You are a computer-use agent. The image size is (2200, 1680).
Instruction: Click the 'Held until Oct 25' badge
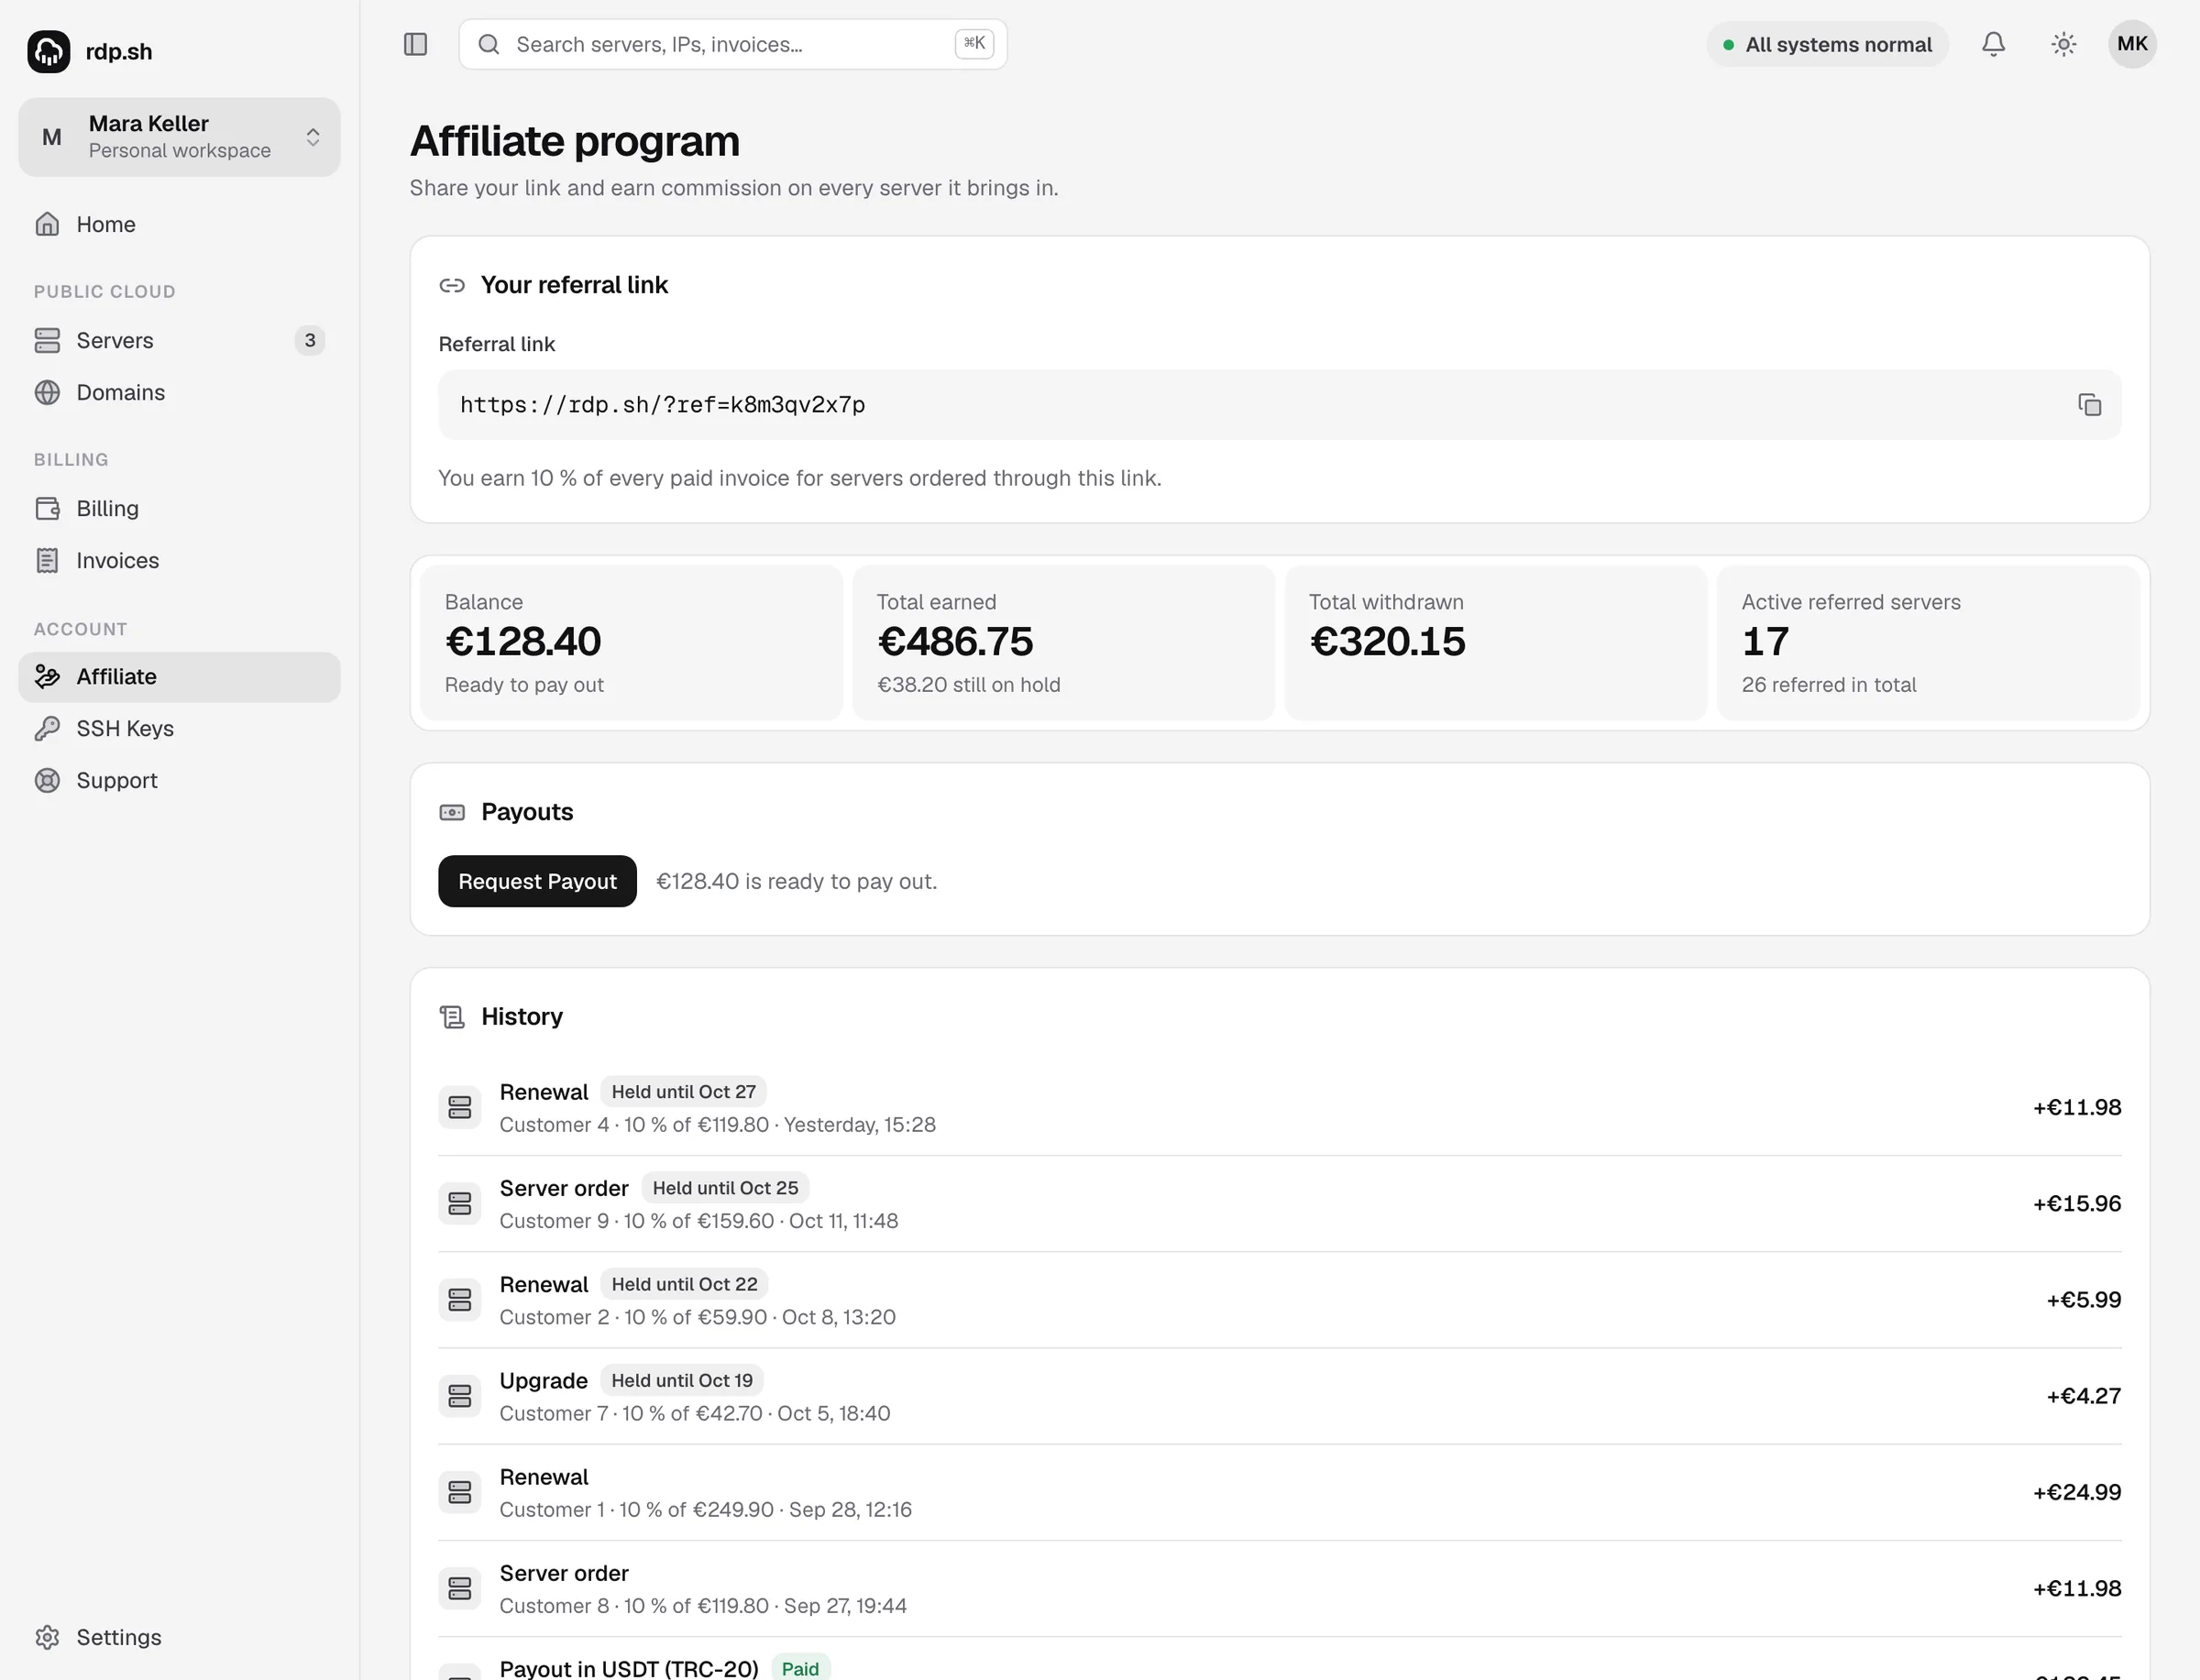(x=725, y=1188)
